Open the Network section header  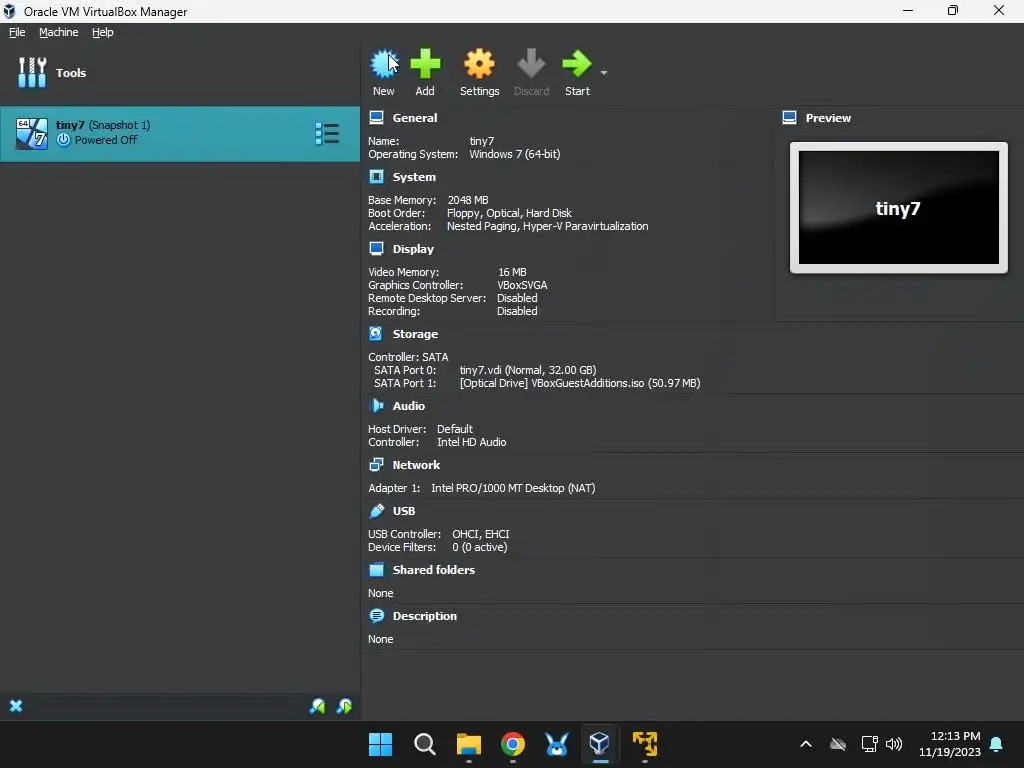416,465
